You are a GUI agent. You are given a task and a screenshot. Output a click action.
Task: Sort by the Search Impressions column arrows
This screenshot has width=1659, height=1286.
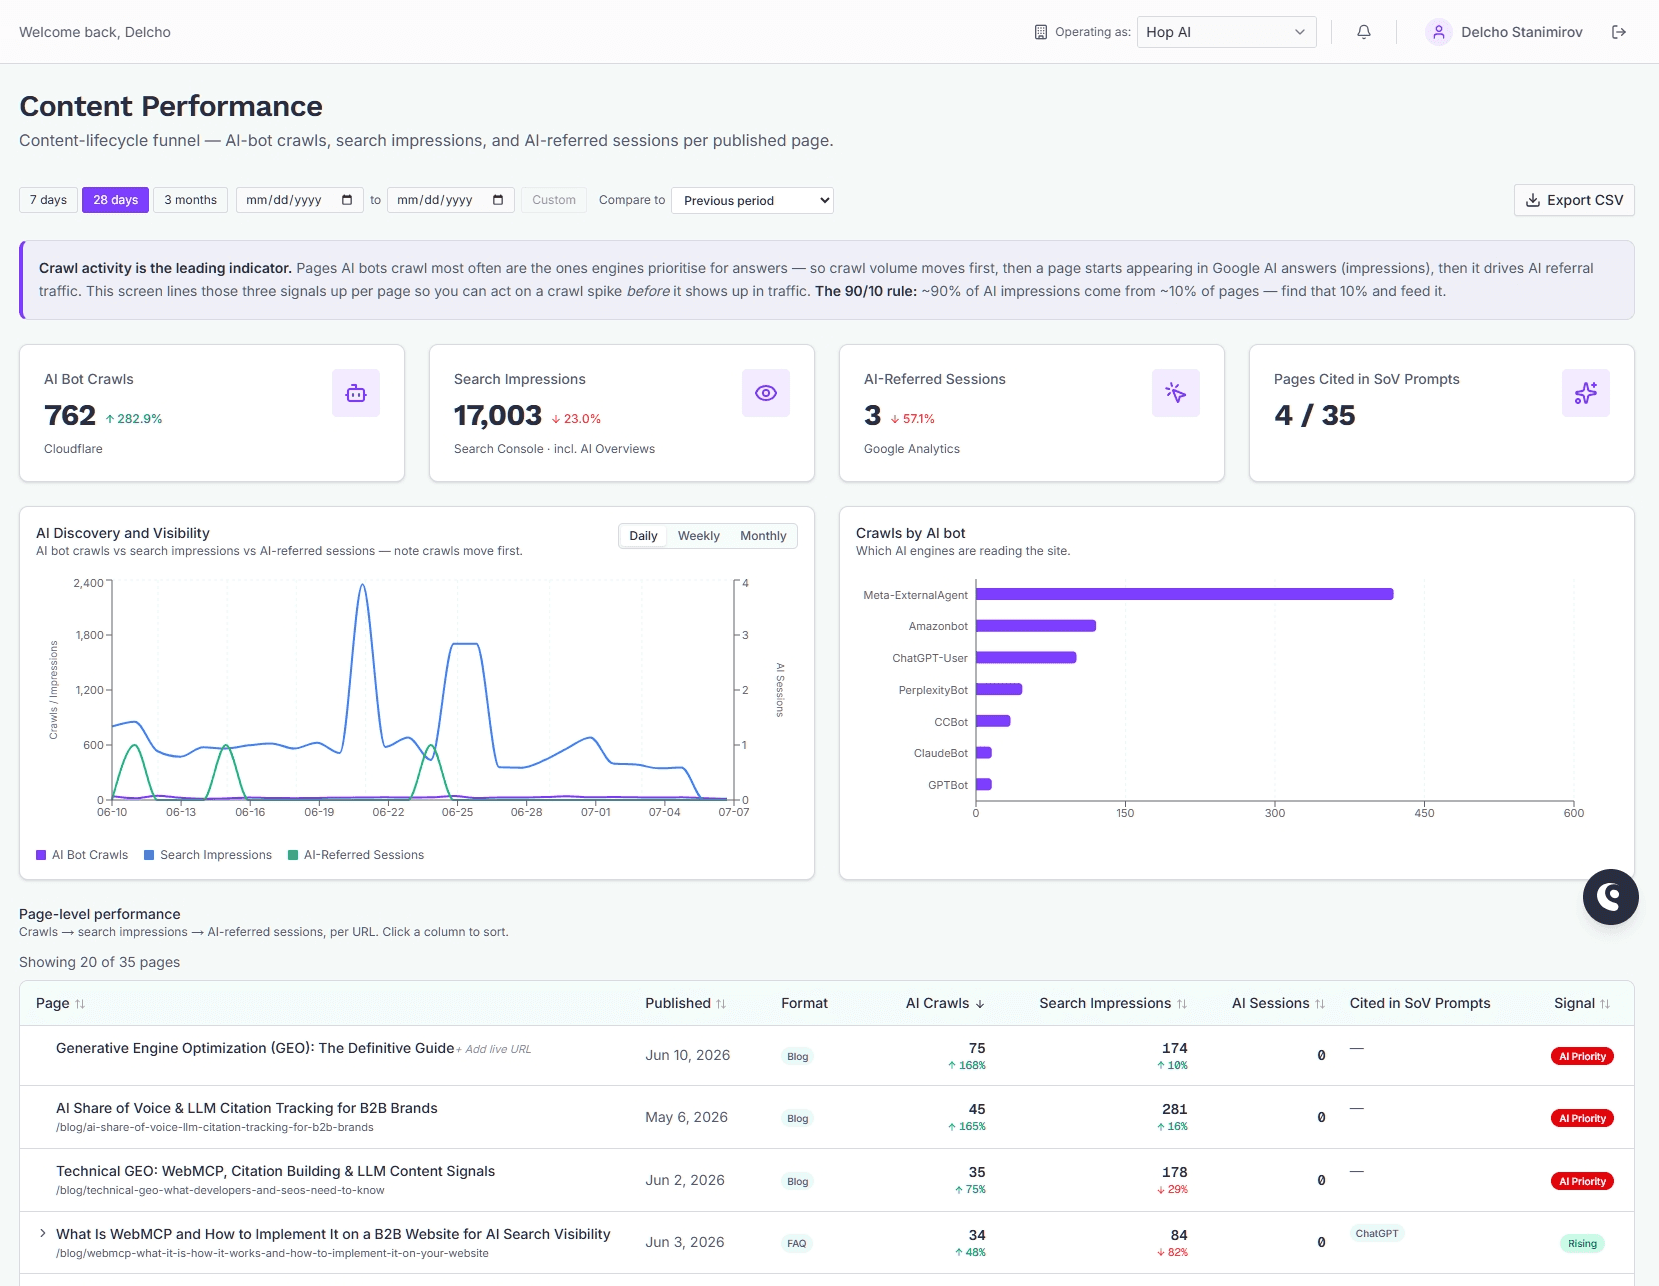(1182, 1004)
